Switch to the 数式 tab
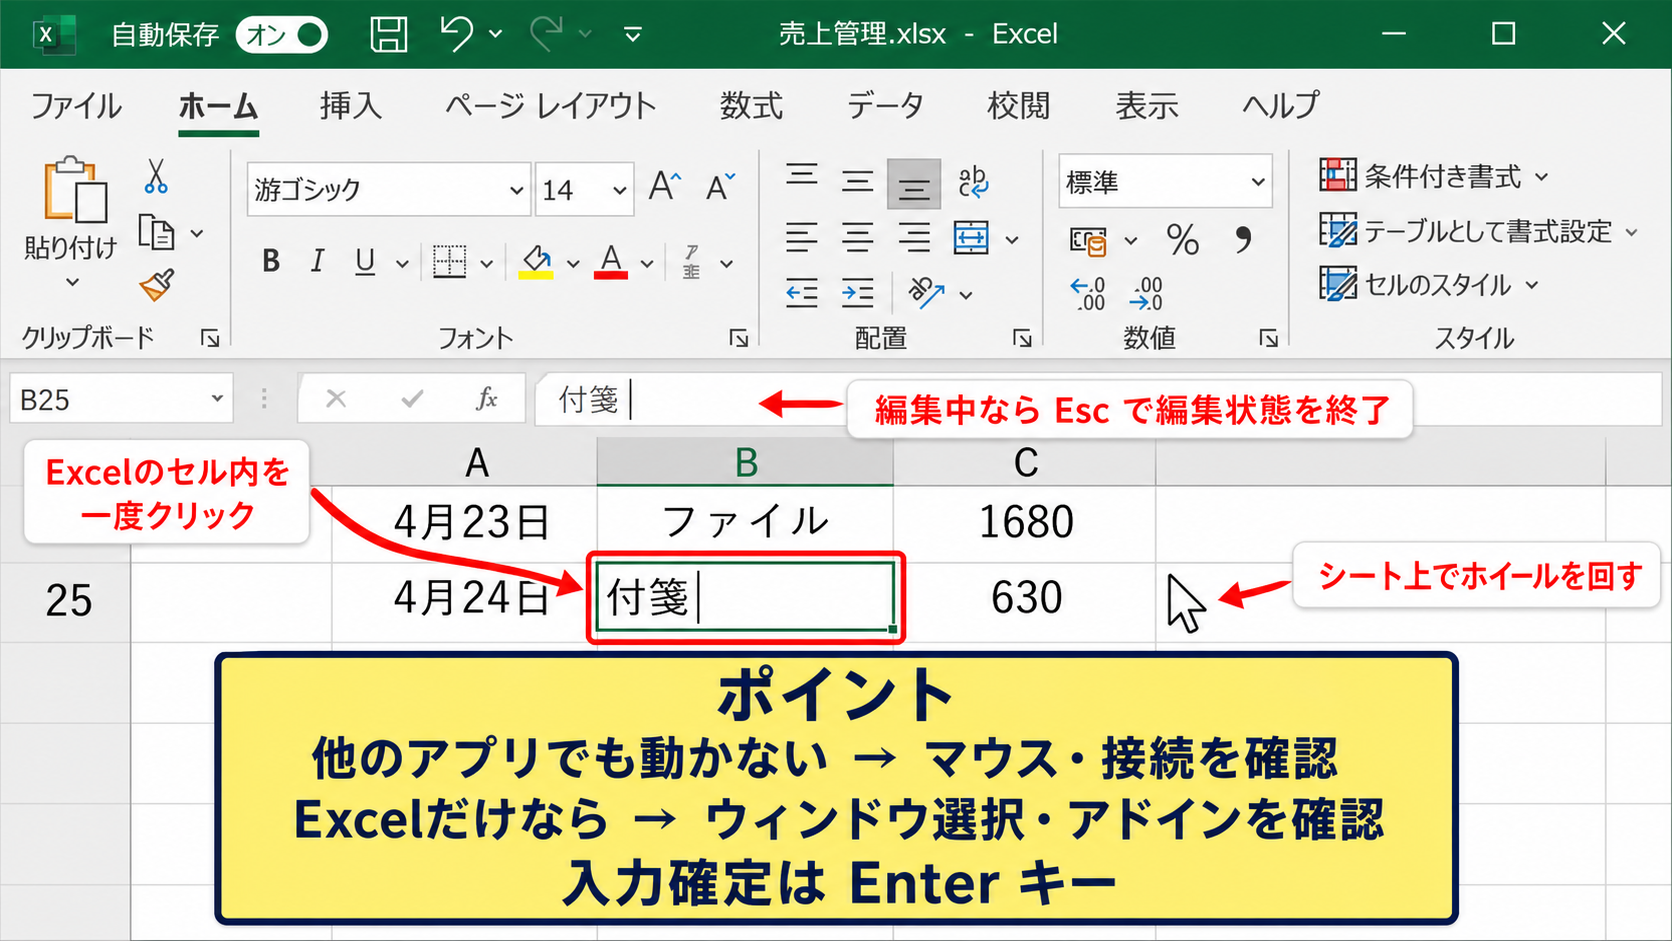The image size is (1672, 941). [751, 105]
